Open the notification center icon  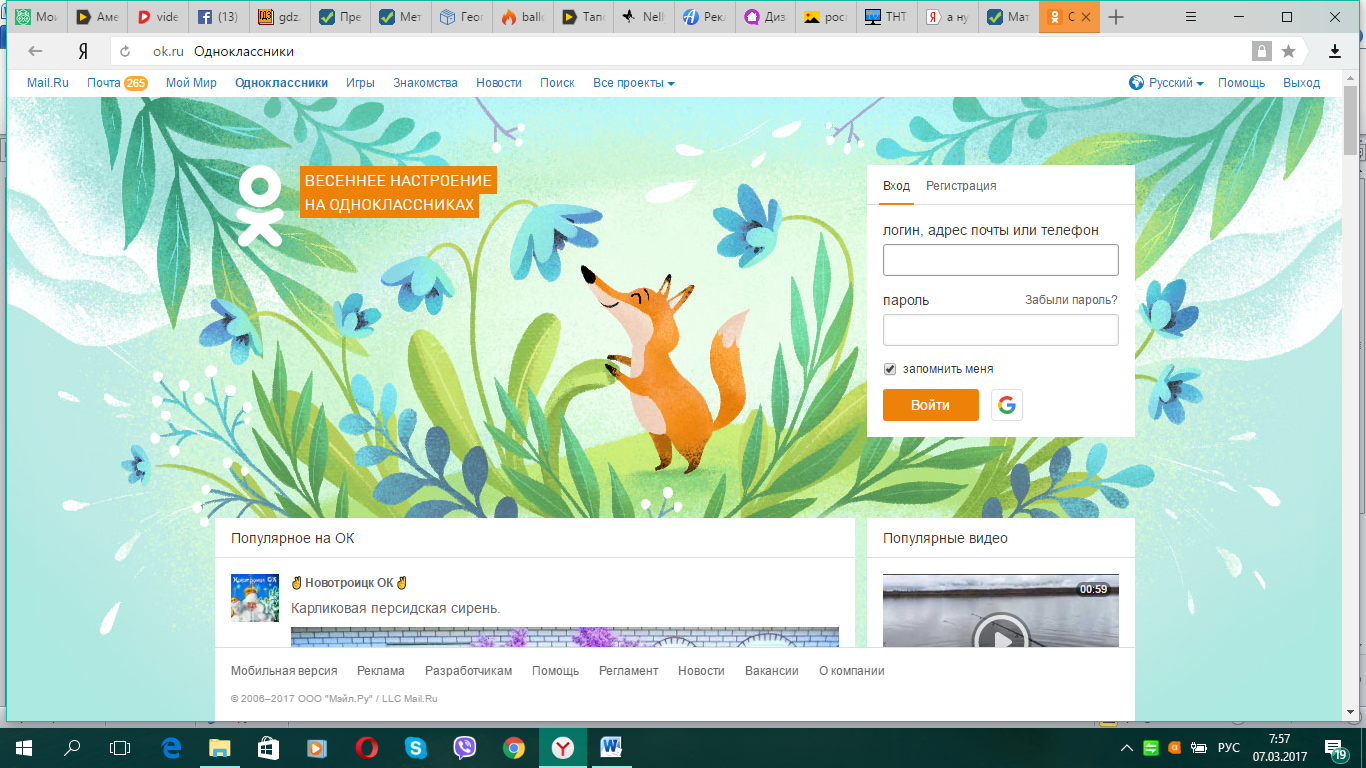tap(1337, 748)
